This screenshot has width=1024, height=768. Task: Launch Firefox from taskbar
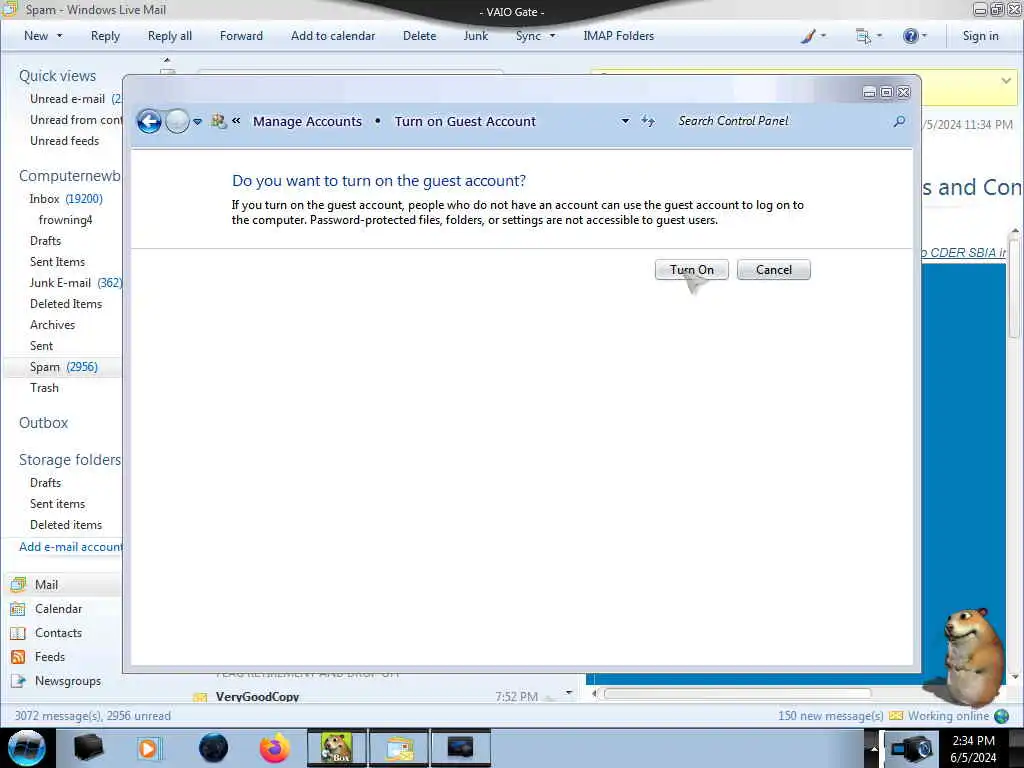click(x=275, y=748)
